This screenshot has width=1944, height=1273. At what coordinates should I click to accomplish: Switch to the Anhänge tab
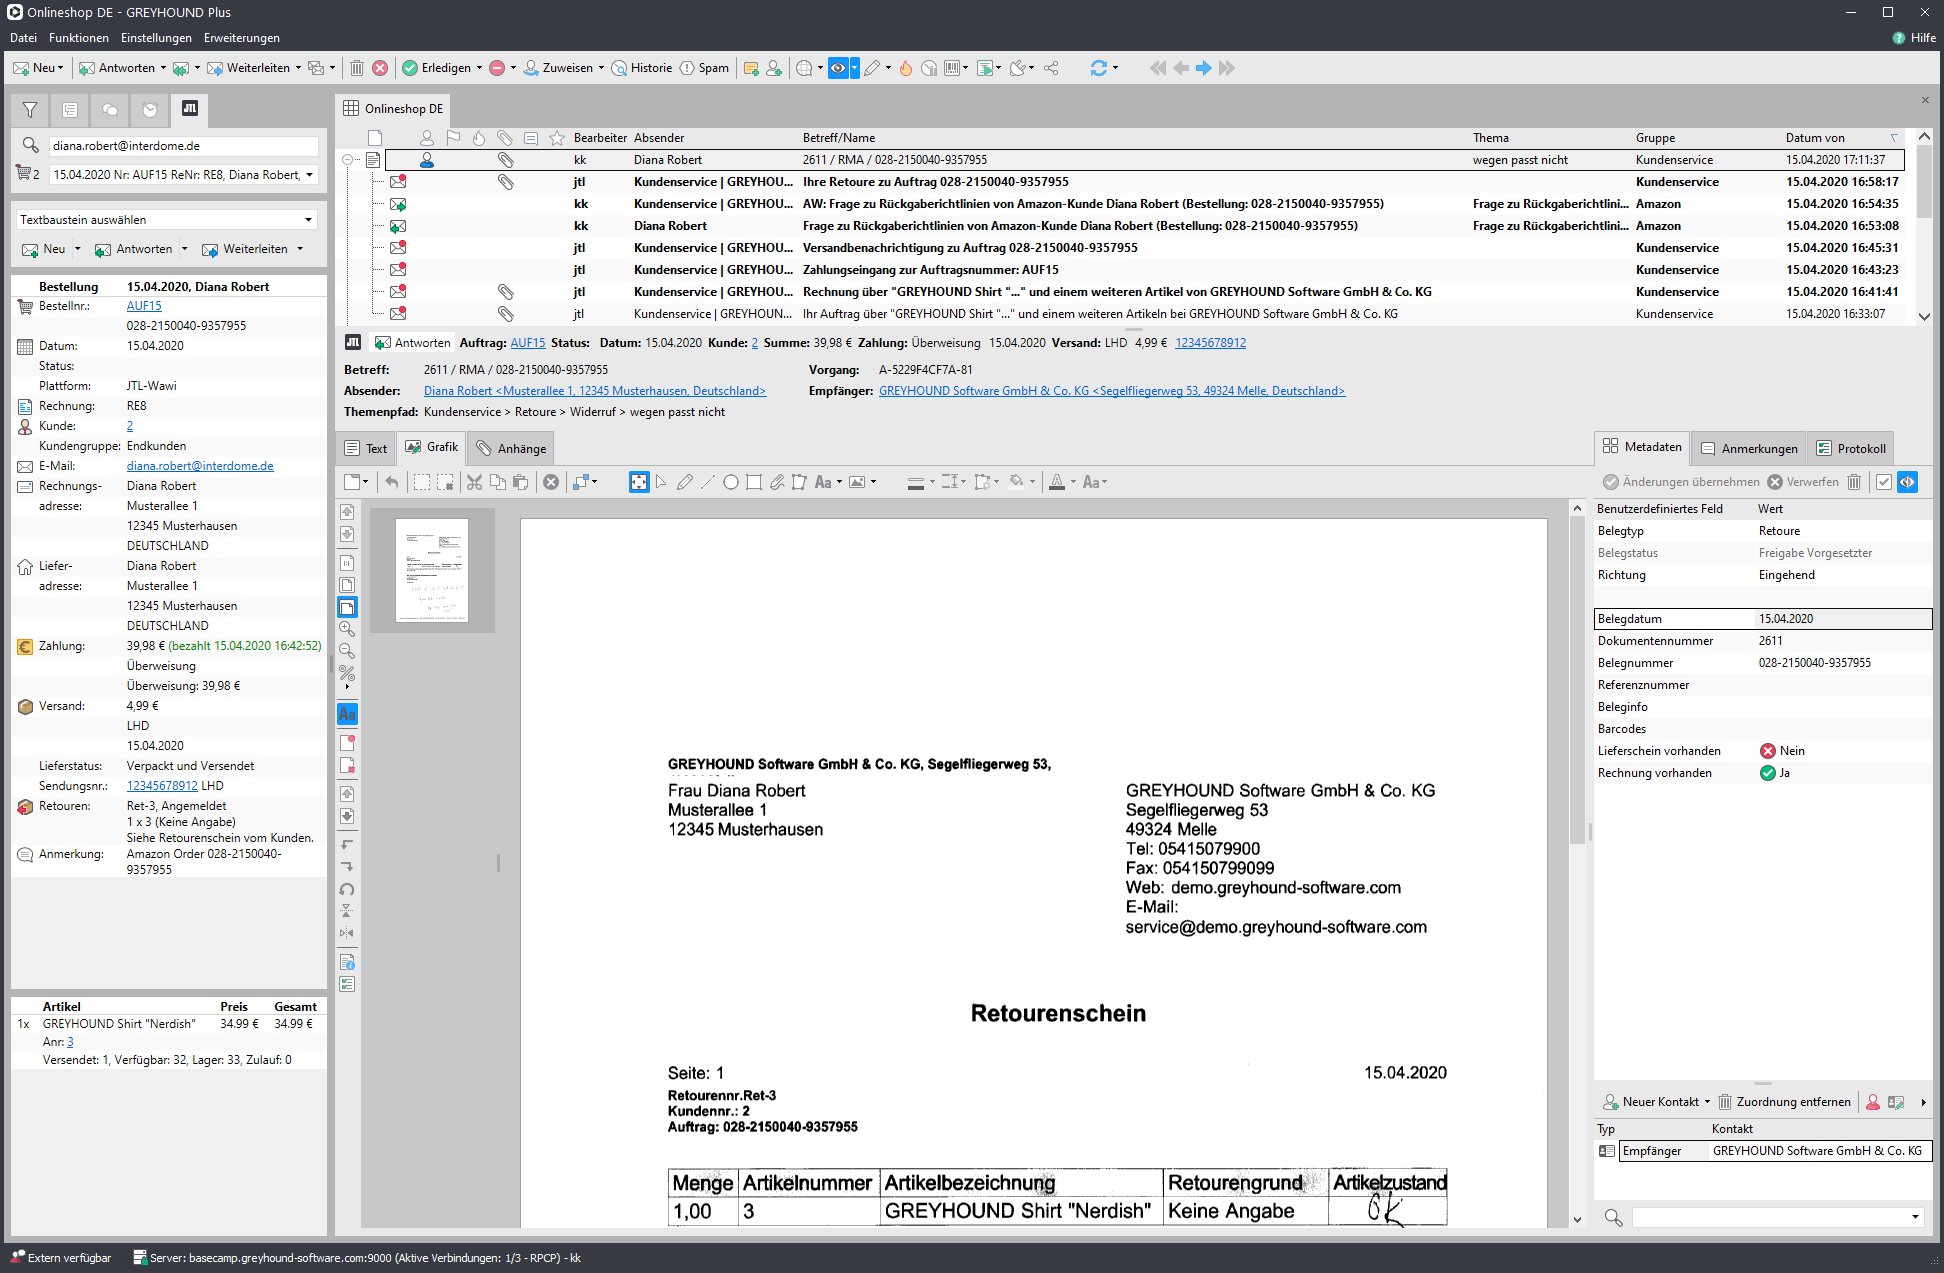click(511, 448)
